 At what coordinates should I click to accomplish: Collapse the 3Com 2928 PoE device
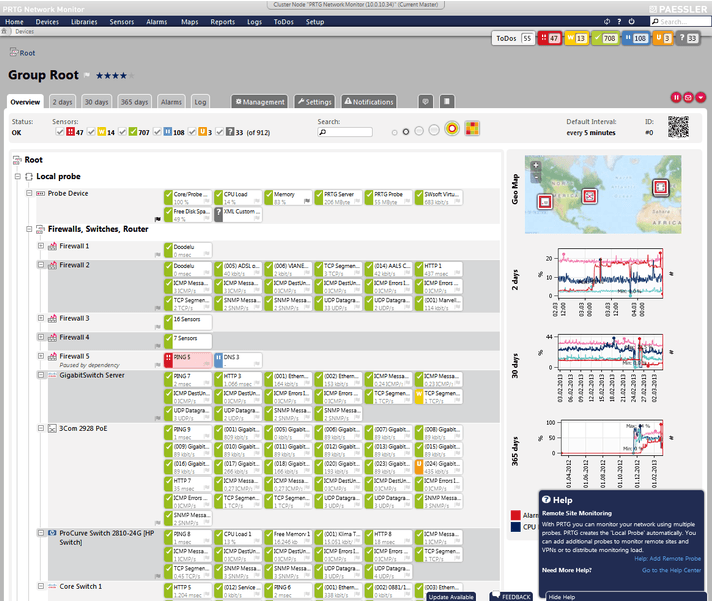pyautogui.click(x=41, y=428)
